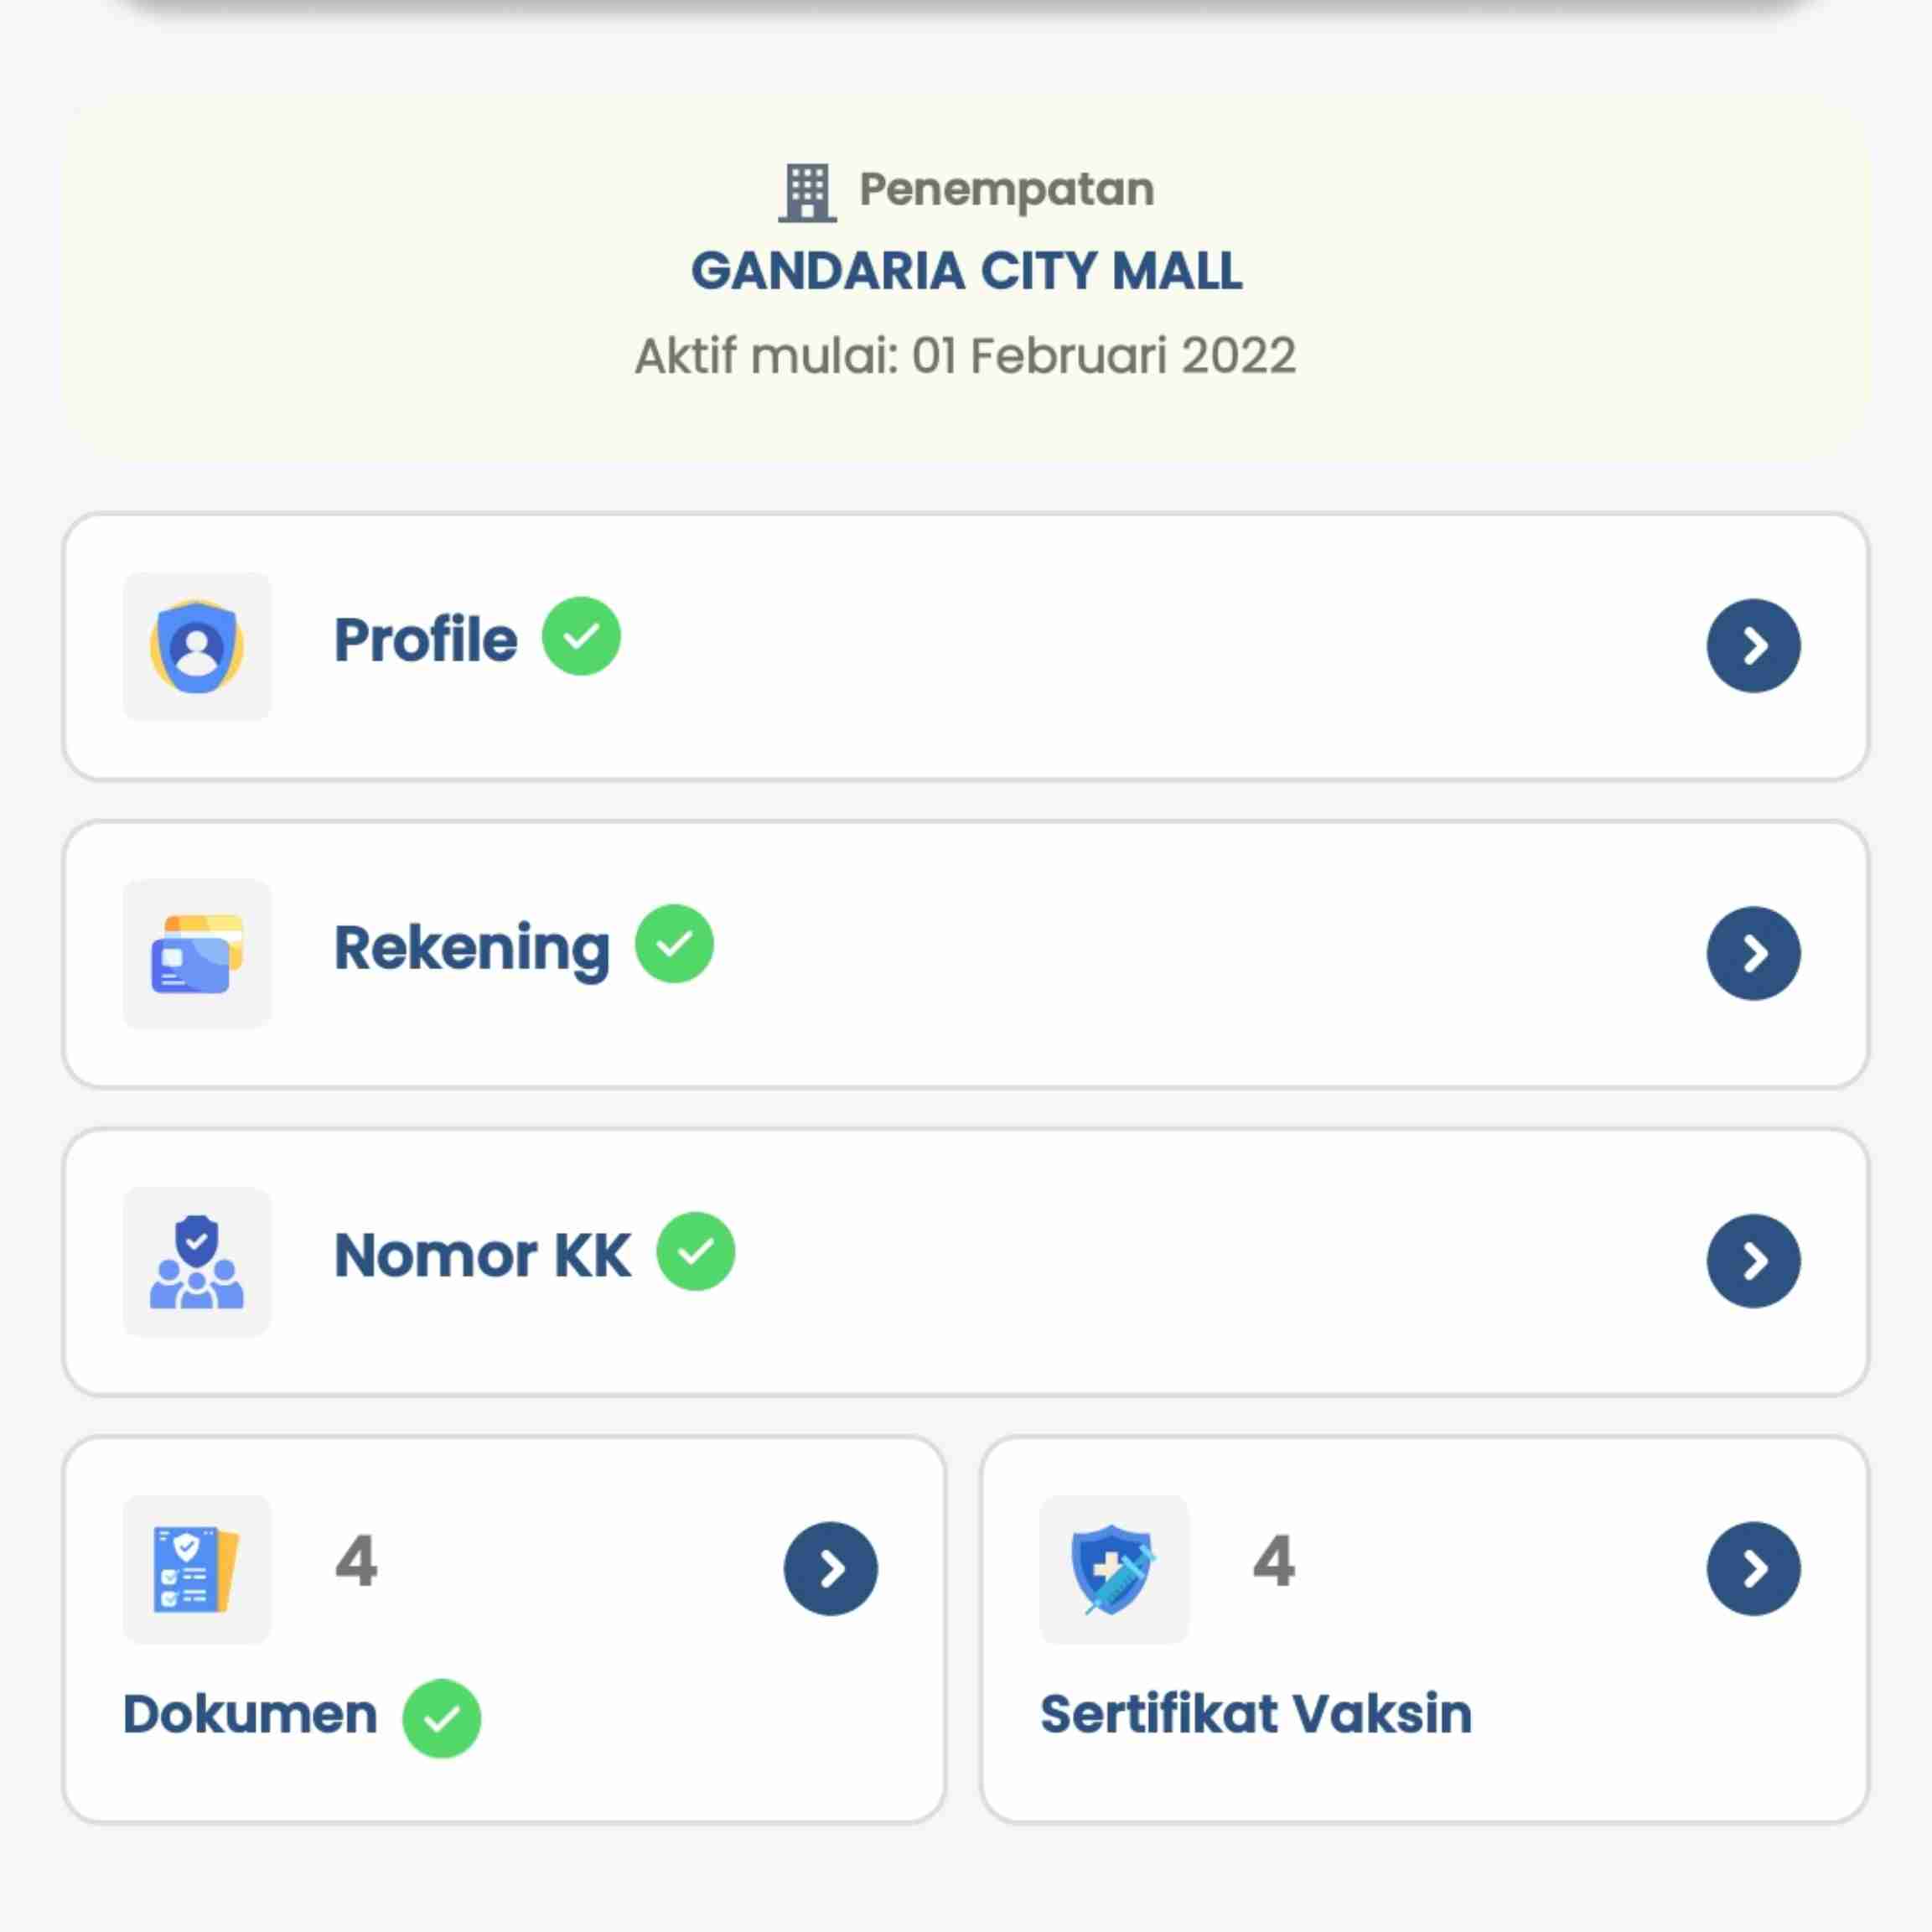This screenshot has height=1932, width=1932.
Task: Open Rekening with its chevron arrow
Action: (1753, 953)
